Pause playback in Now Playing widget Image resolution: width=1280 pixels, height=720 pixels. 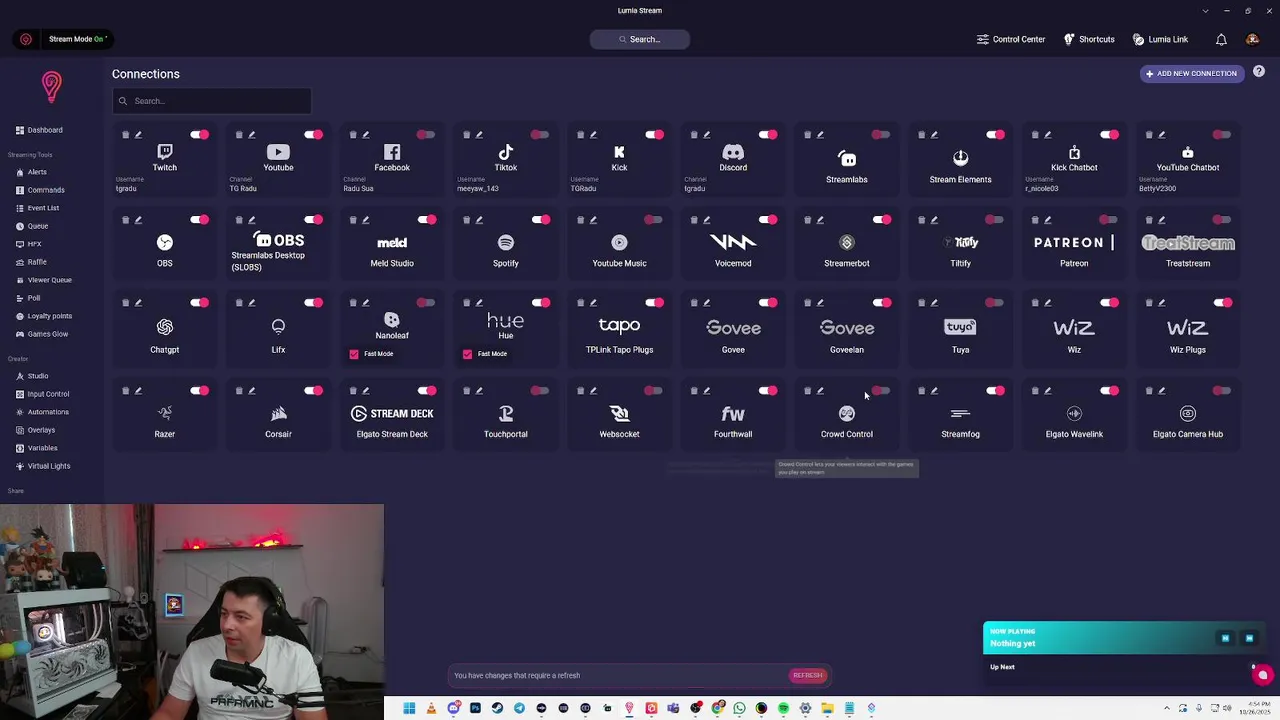click(1225, 638)
